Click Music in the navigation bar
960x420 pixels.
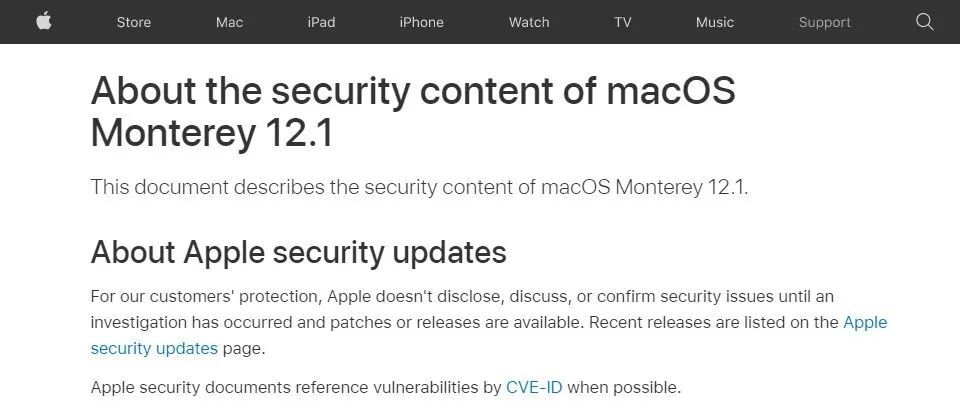[x=715, y=22]
